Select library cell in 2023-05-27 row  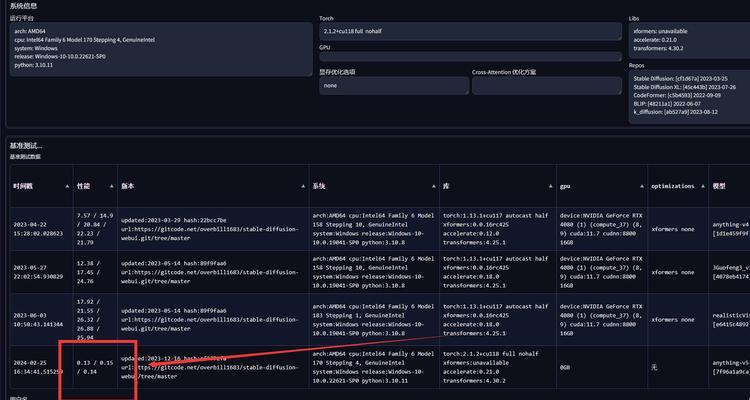pos(498,272)
